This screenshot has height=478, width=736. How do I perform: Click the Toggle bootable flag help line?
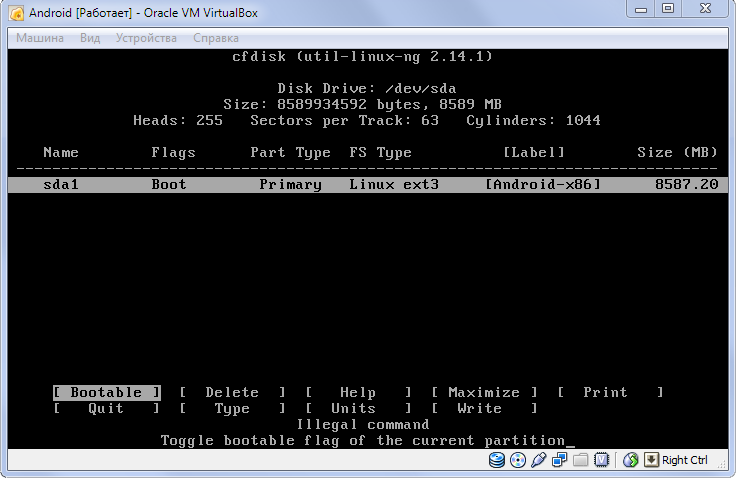[x=363, y=440]
